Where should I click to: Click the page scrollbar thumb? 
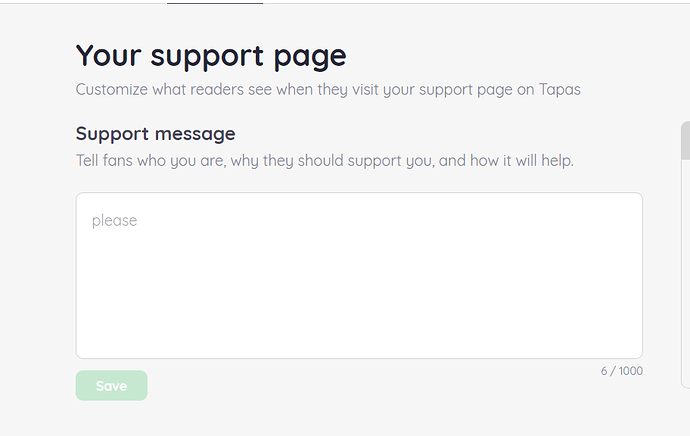coord(685,140)
